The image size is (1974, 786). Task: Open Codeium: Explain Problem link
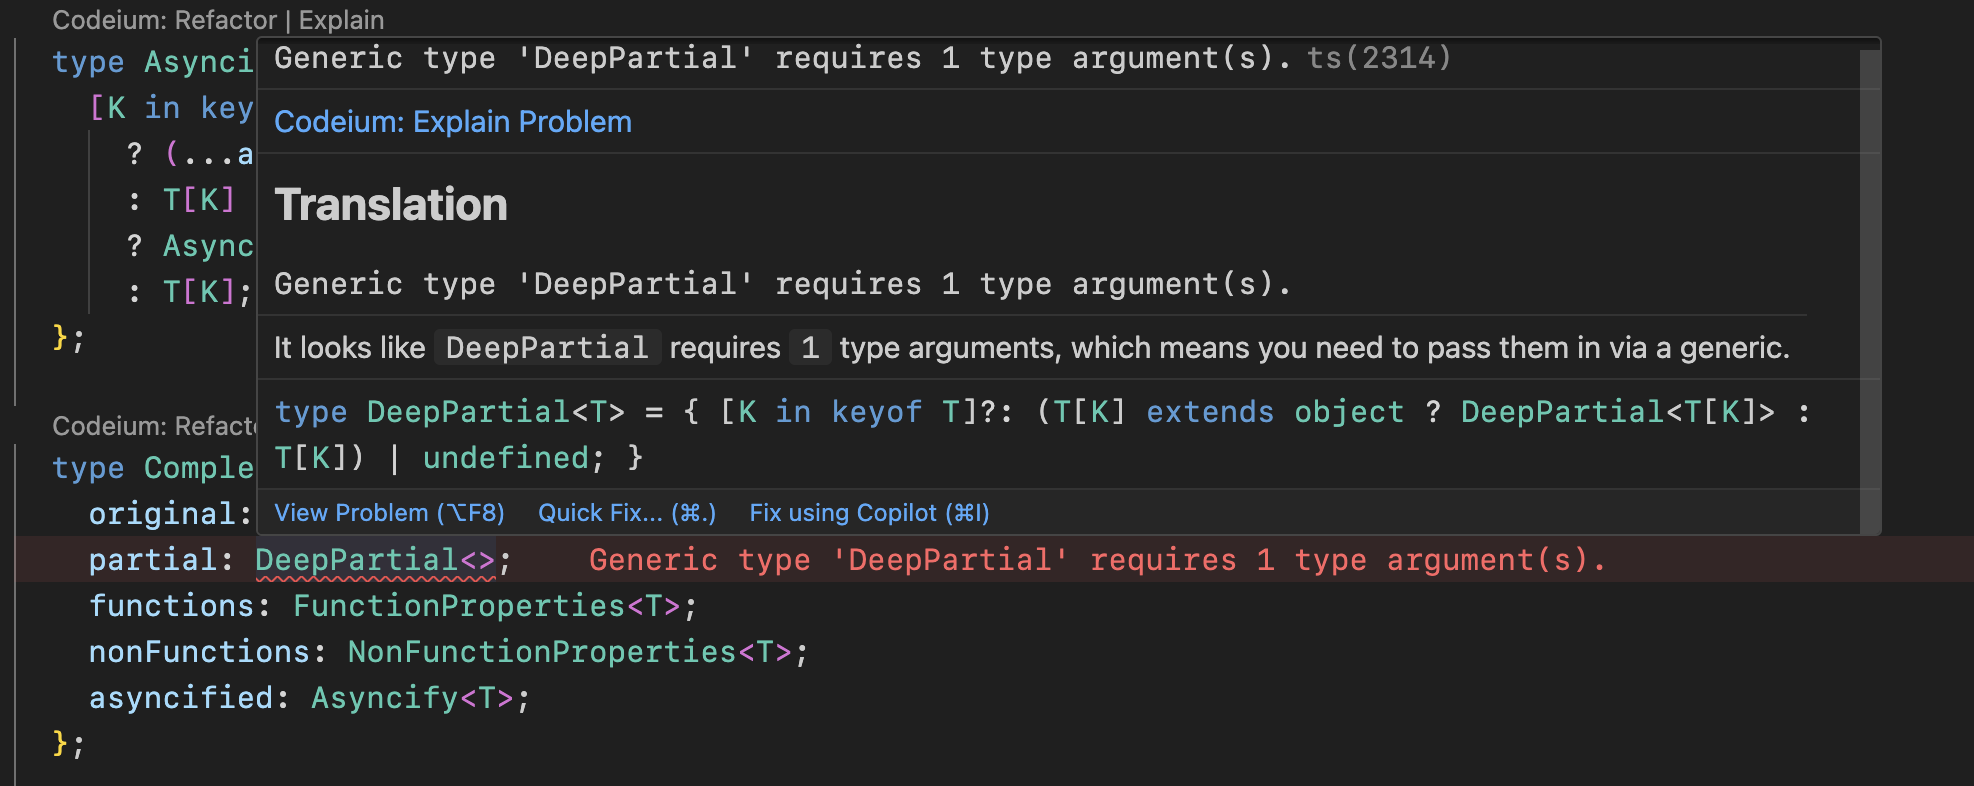pos(453,122)
